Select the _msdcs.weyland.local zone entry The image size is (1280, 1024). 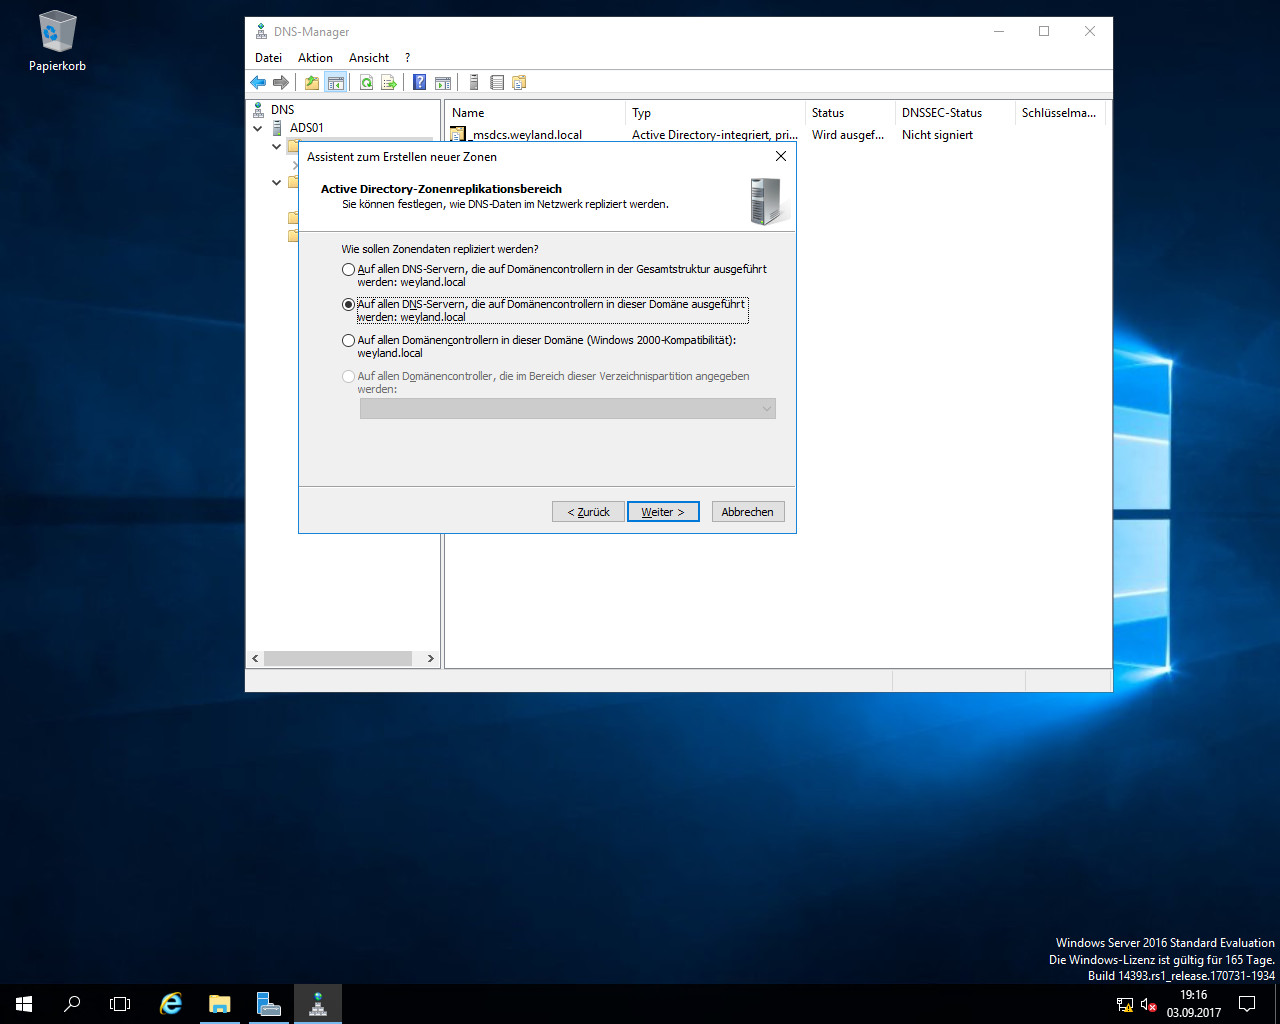click(526, 135)
